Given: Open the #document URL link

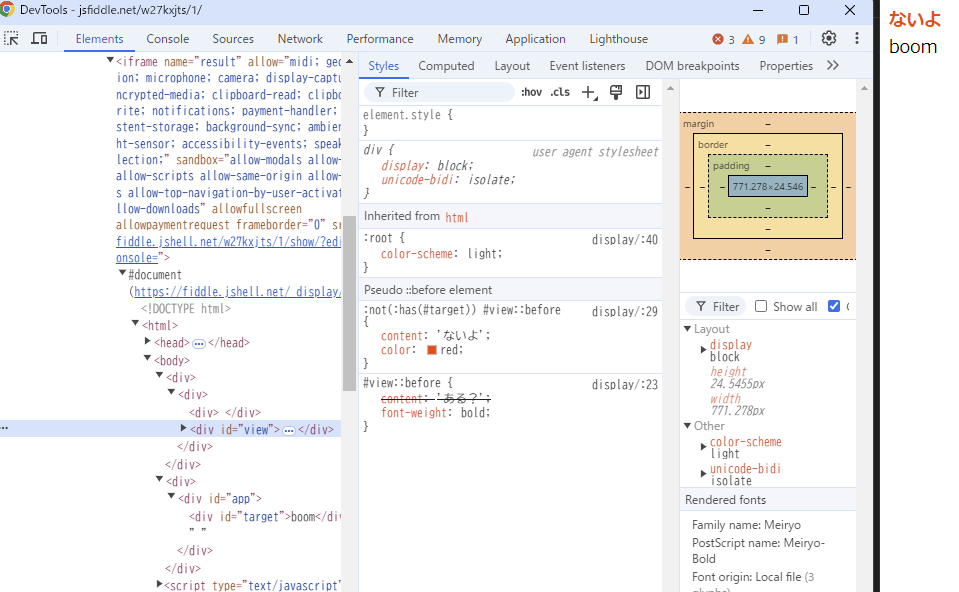Looking at the screenshot, I should 237,292.
